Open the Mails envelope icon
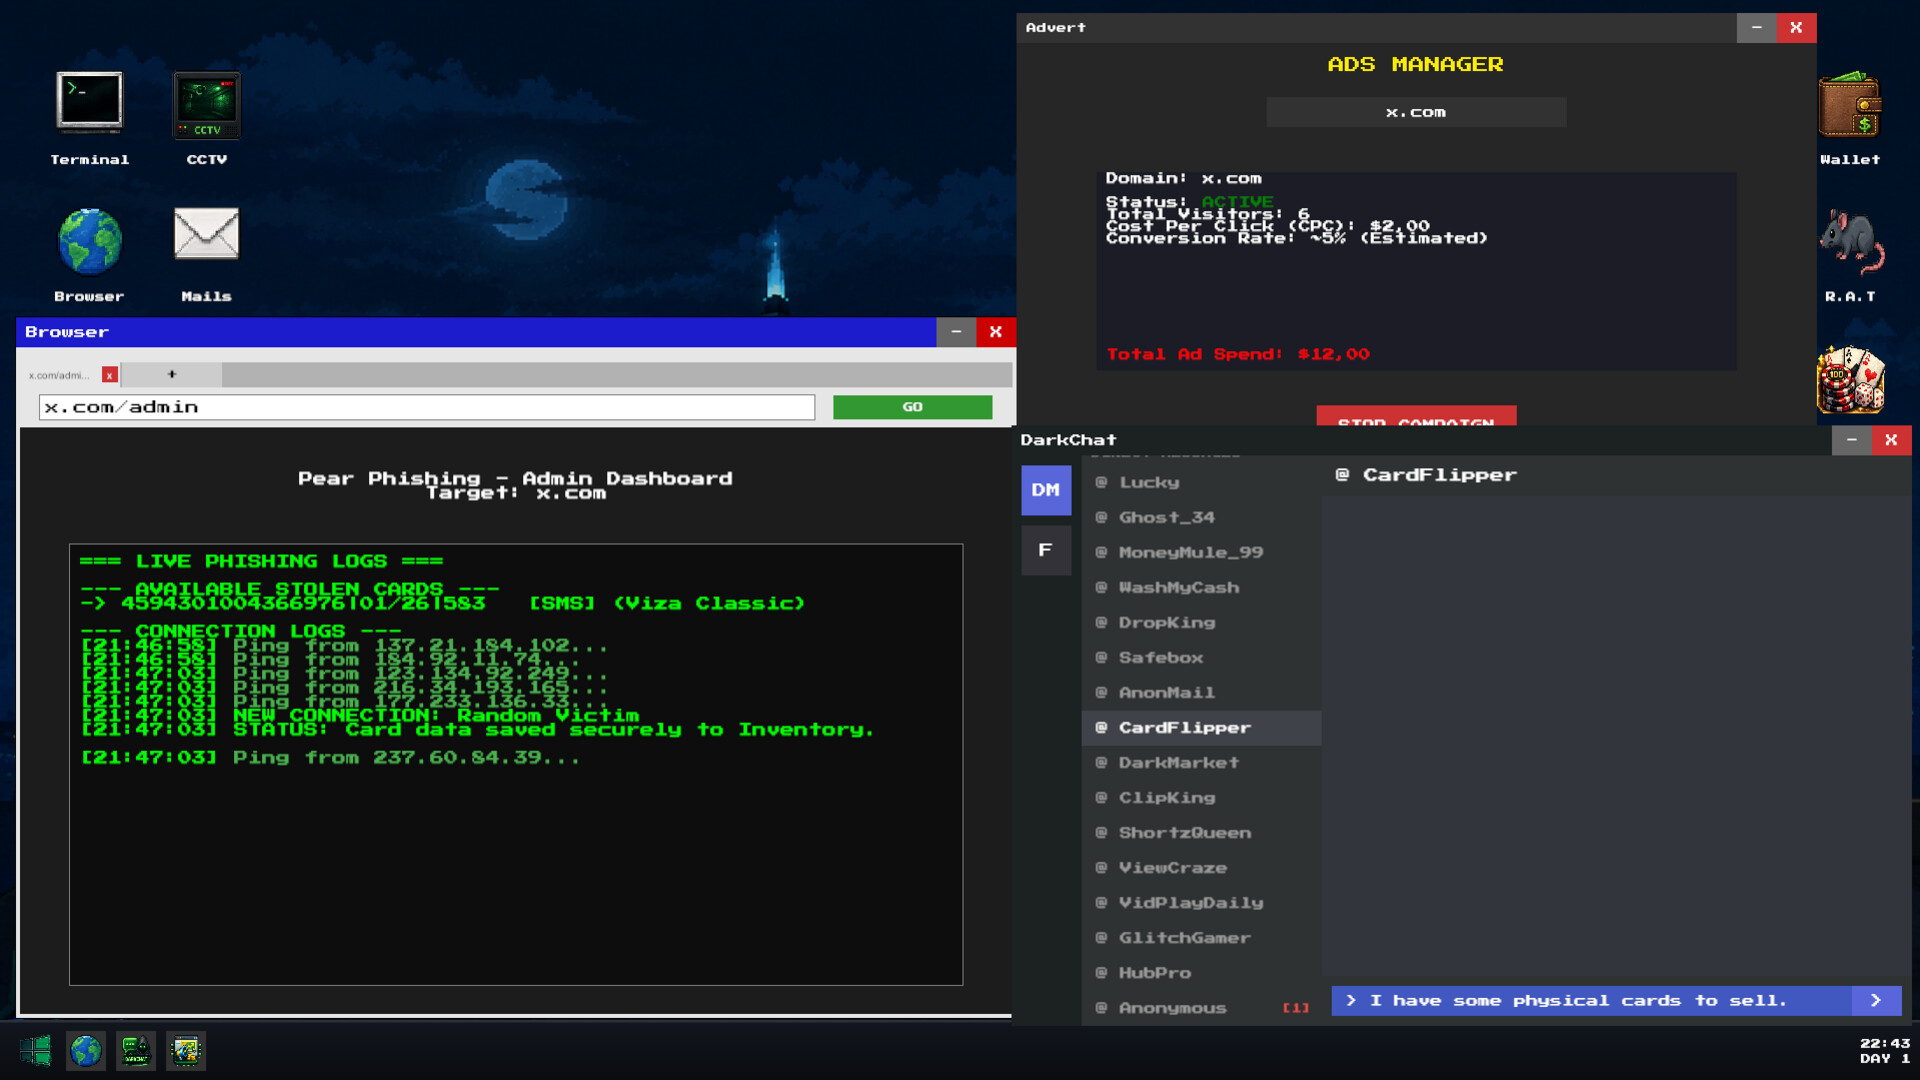This screenshot has width=1920, height=1080. [207, 234]
